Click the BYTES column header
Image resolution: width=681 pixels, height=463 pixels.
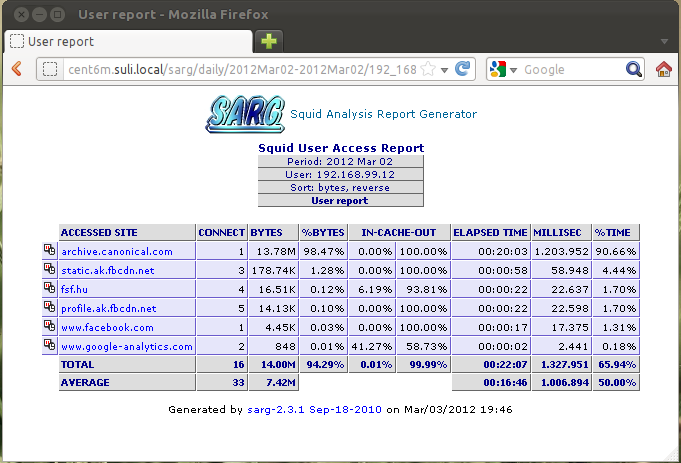273,232
